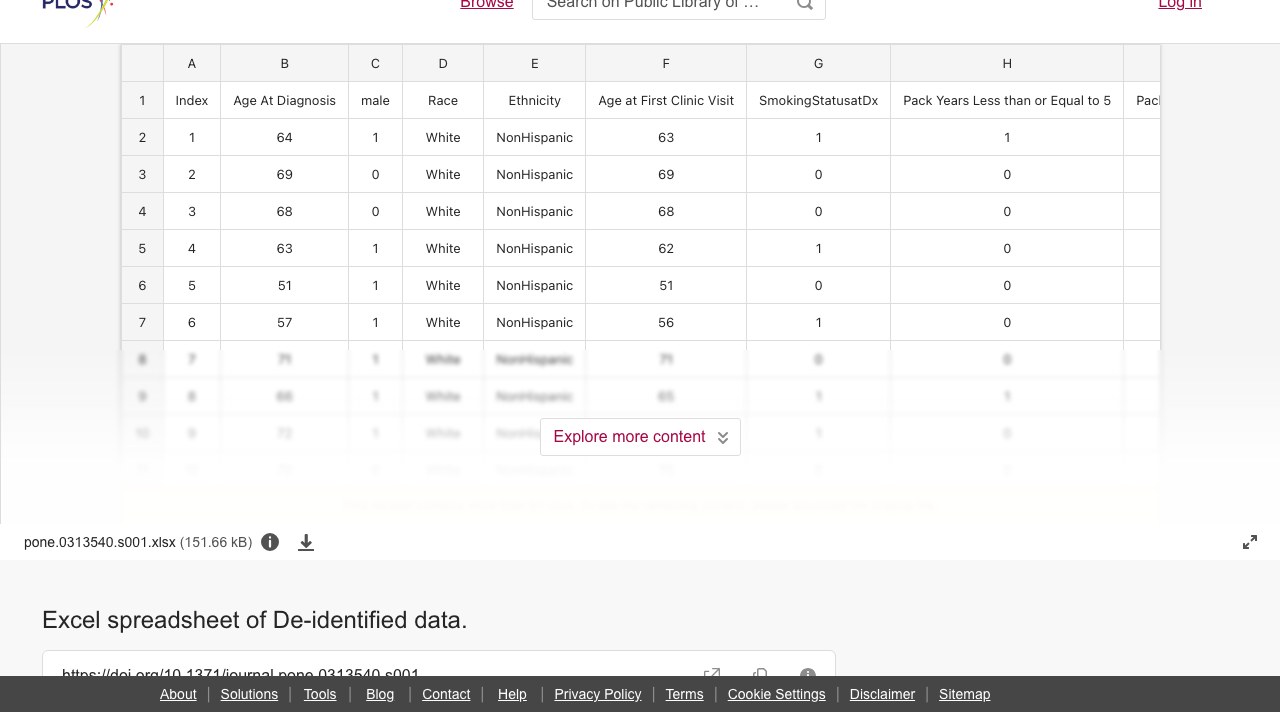This screenshot has width=1280, height=720.
Task: Click 'Pack Years Less than or Equal to 5' cell
Action: (x=1007, y=100)
